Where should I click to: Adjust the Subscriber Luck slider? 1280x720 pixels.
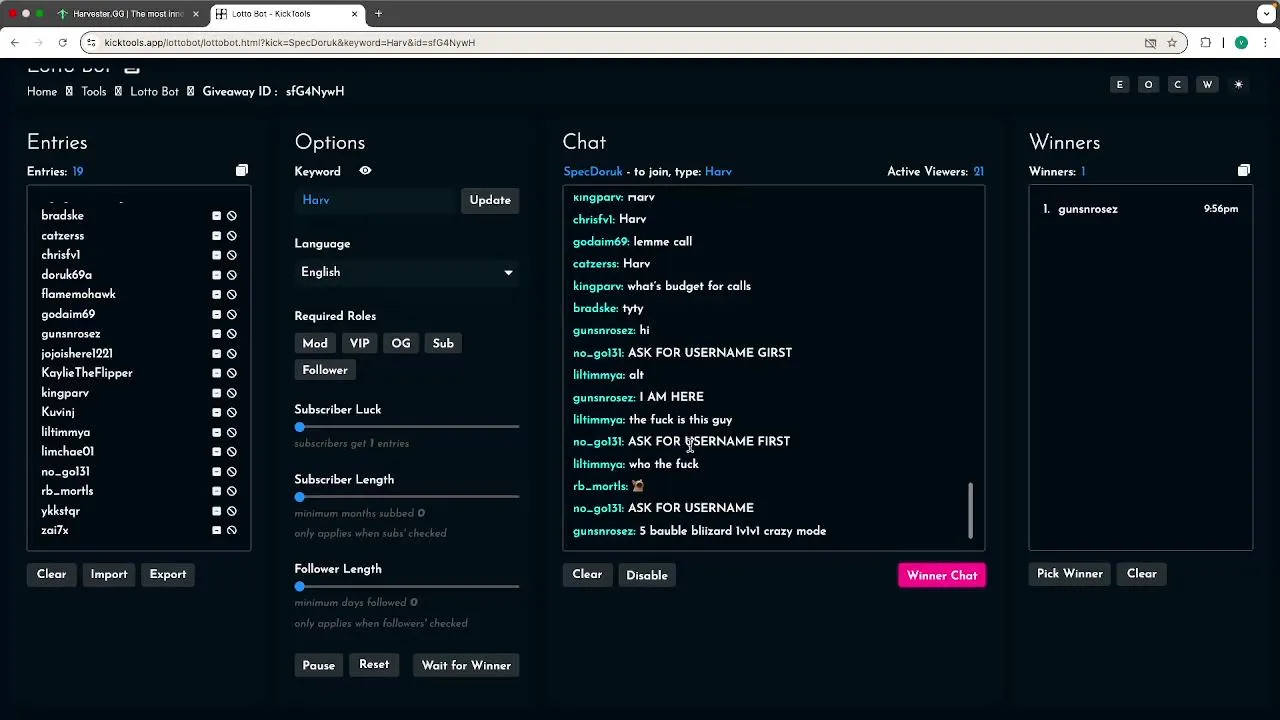tap(407, 427)
